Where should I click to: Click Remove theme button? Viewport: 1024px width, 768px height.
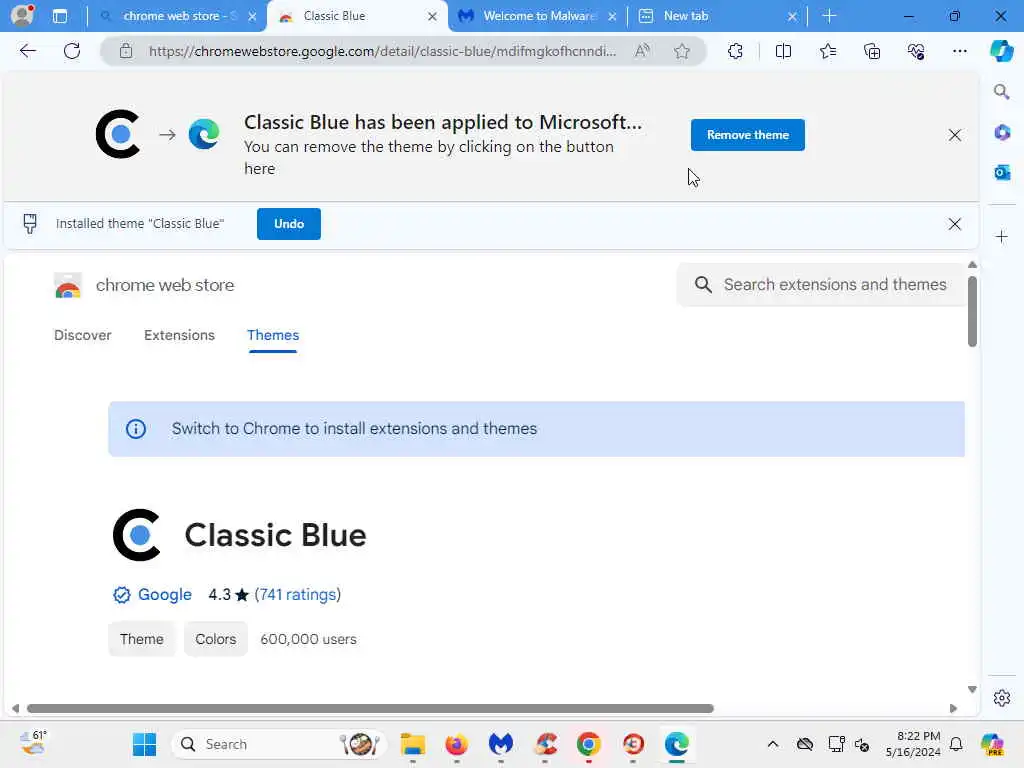[748, 135]
